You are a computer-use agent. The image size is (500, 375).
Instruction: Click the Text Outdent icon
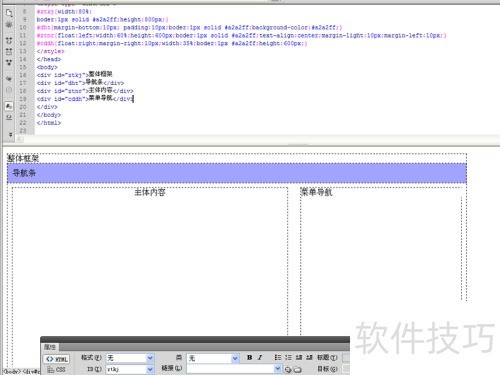pyautogui.click(x=299, y=357)
